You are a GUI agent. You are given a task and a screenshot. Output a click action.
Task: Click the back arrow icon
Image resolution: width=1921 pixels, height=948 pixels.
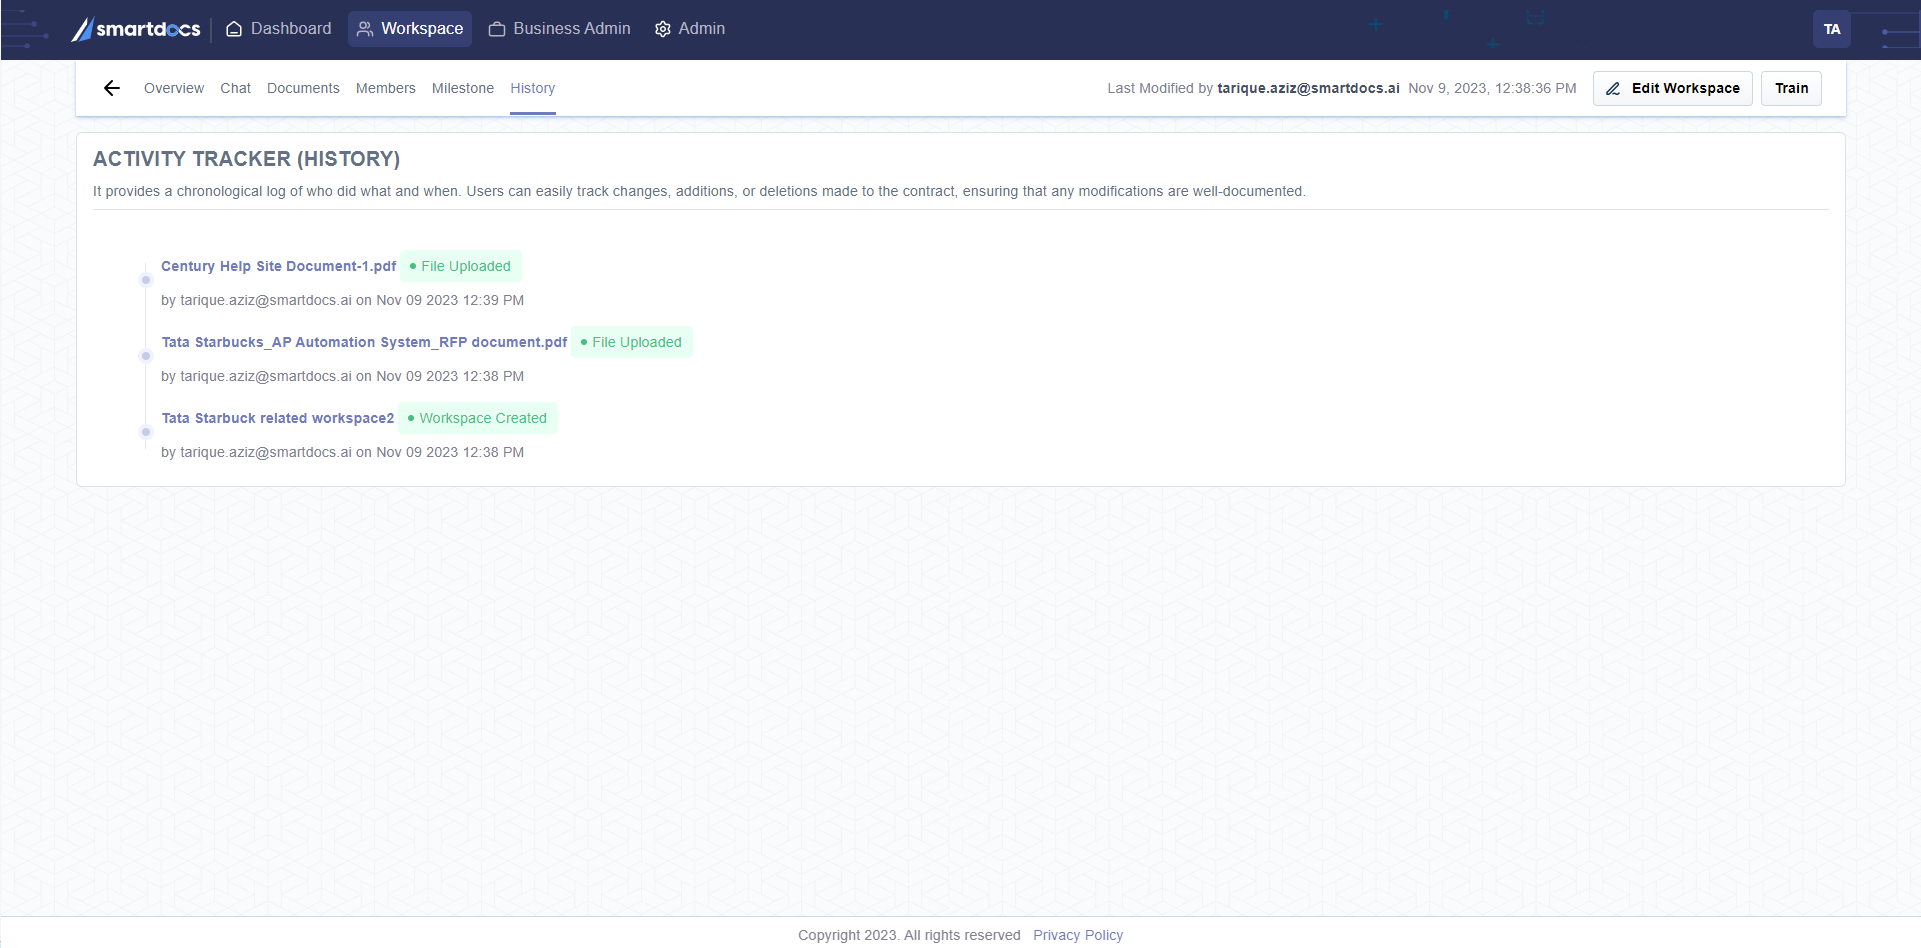click(112, 88)
